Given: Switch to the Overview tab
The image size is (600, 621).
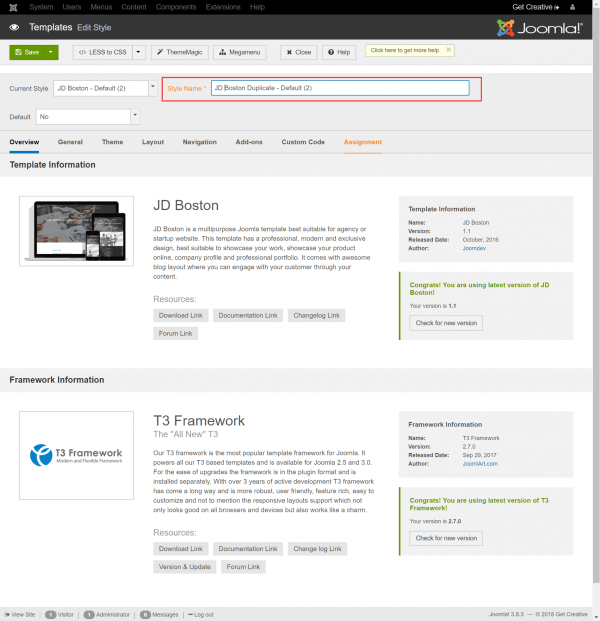Looking at the screenshot, I should 24,142.
